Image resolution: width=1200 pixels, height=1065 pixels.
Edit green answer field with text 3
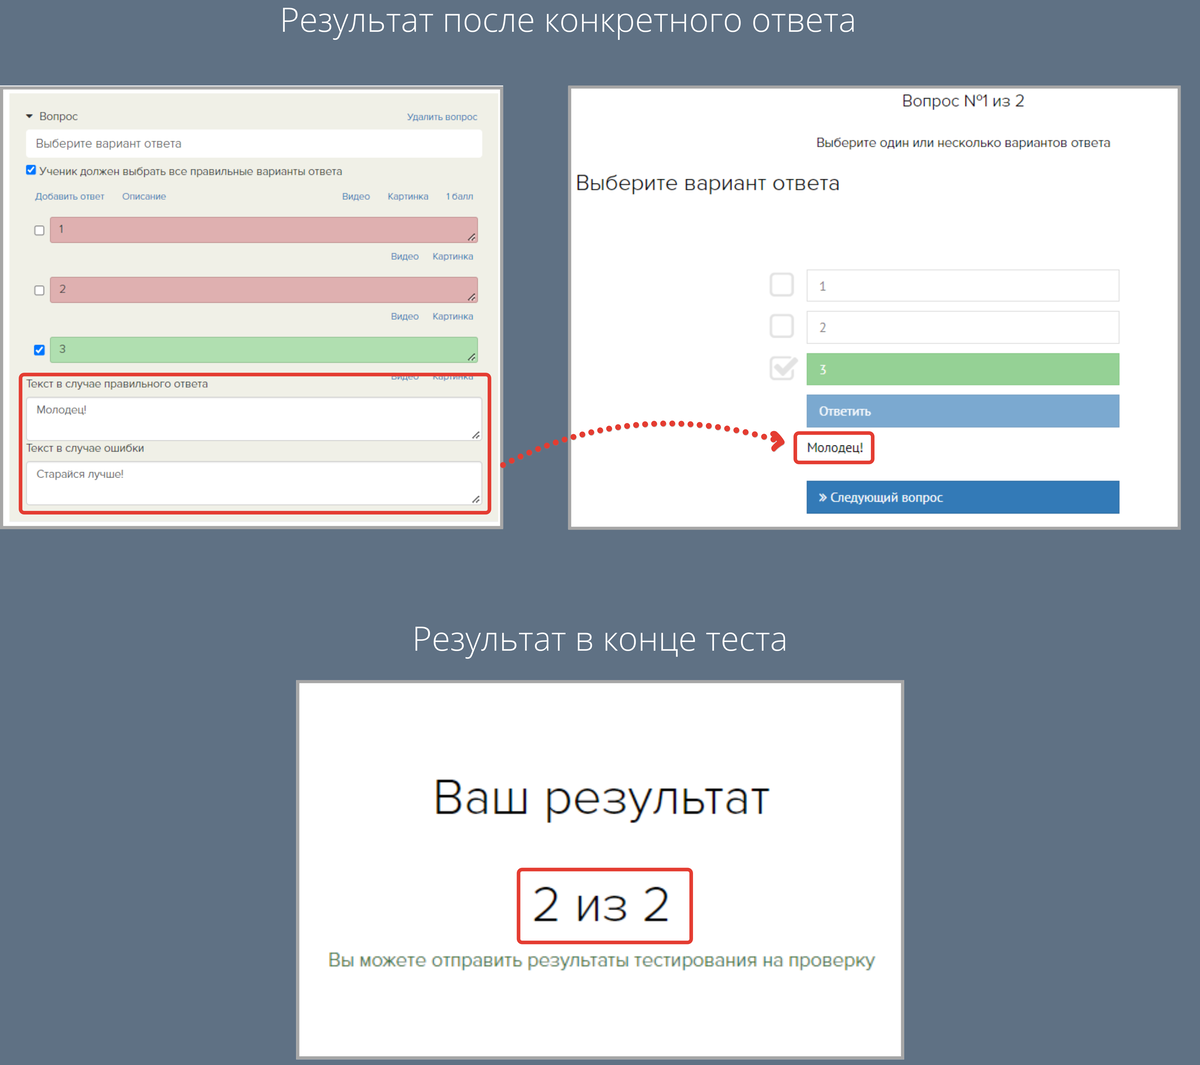[264, 350]
